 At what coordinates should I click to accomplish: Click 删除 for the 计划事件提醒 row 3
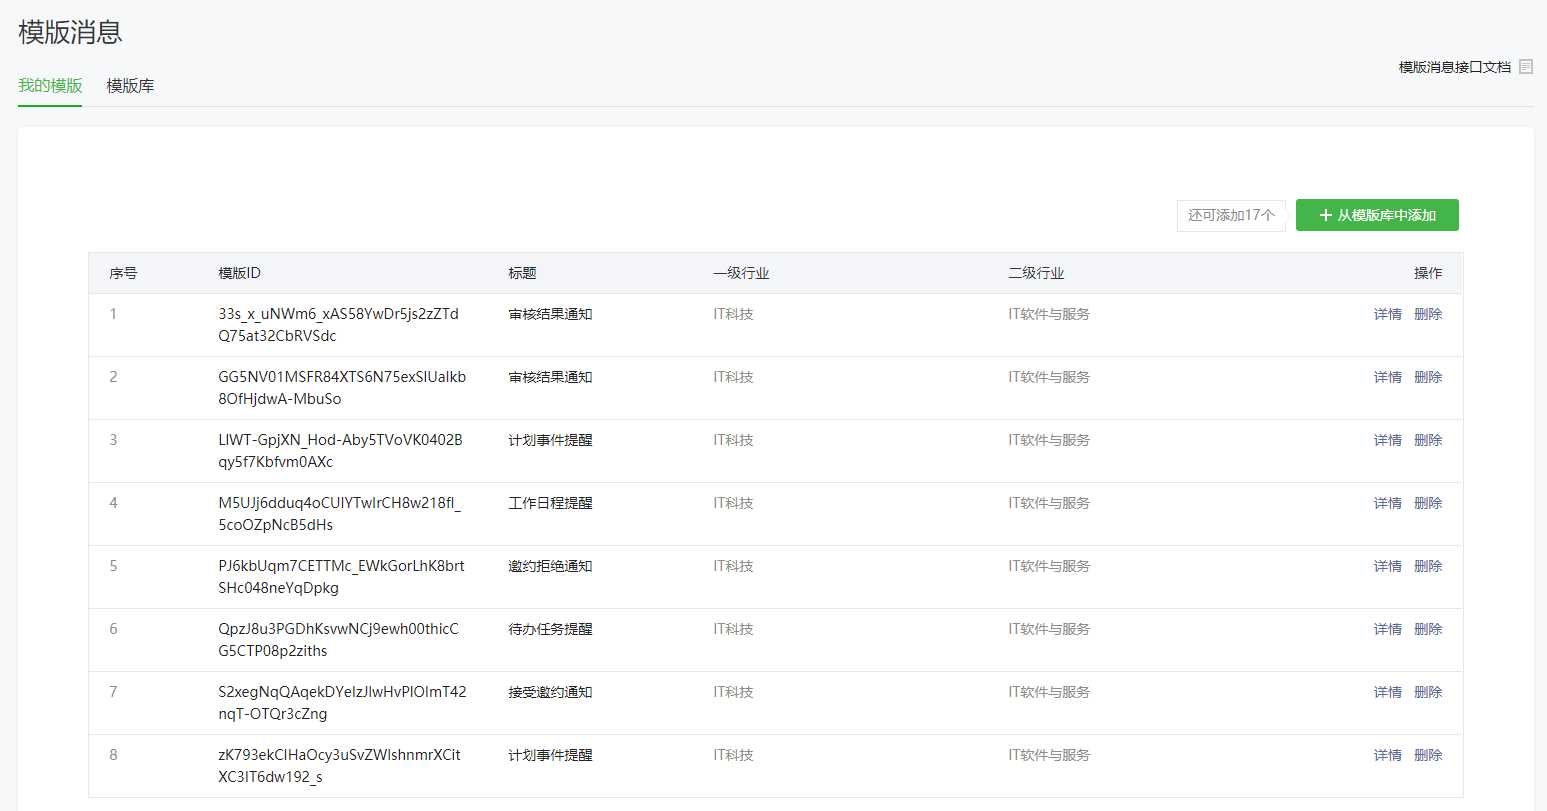[1428, 440]
